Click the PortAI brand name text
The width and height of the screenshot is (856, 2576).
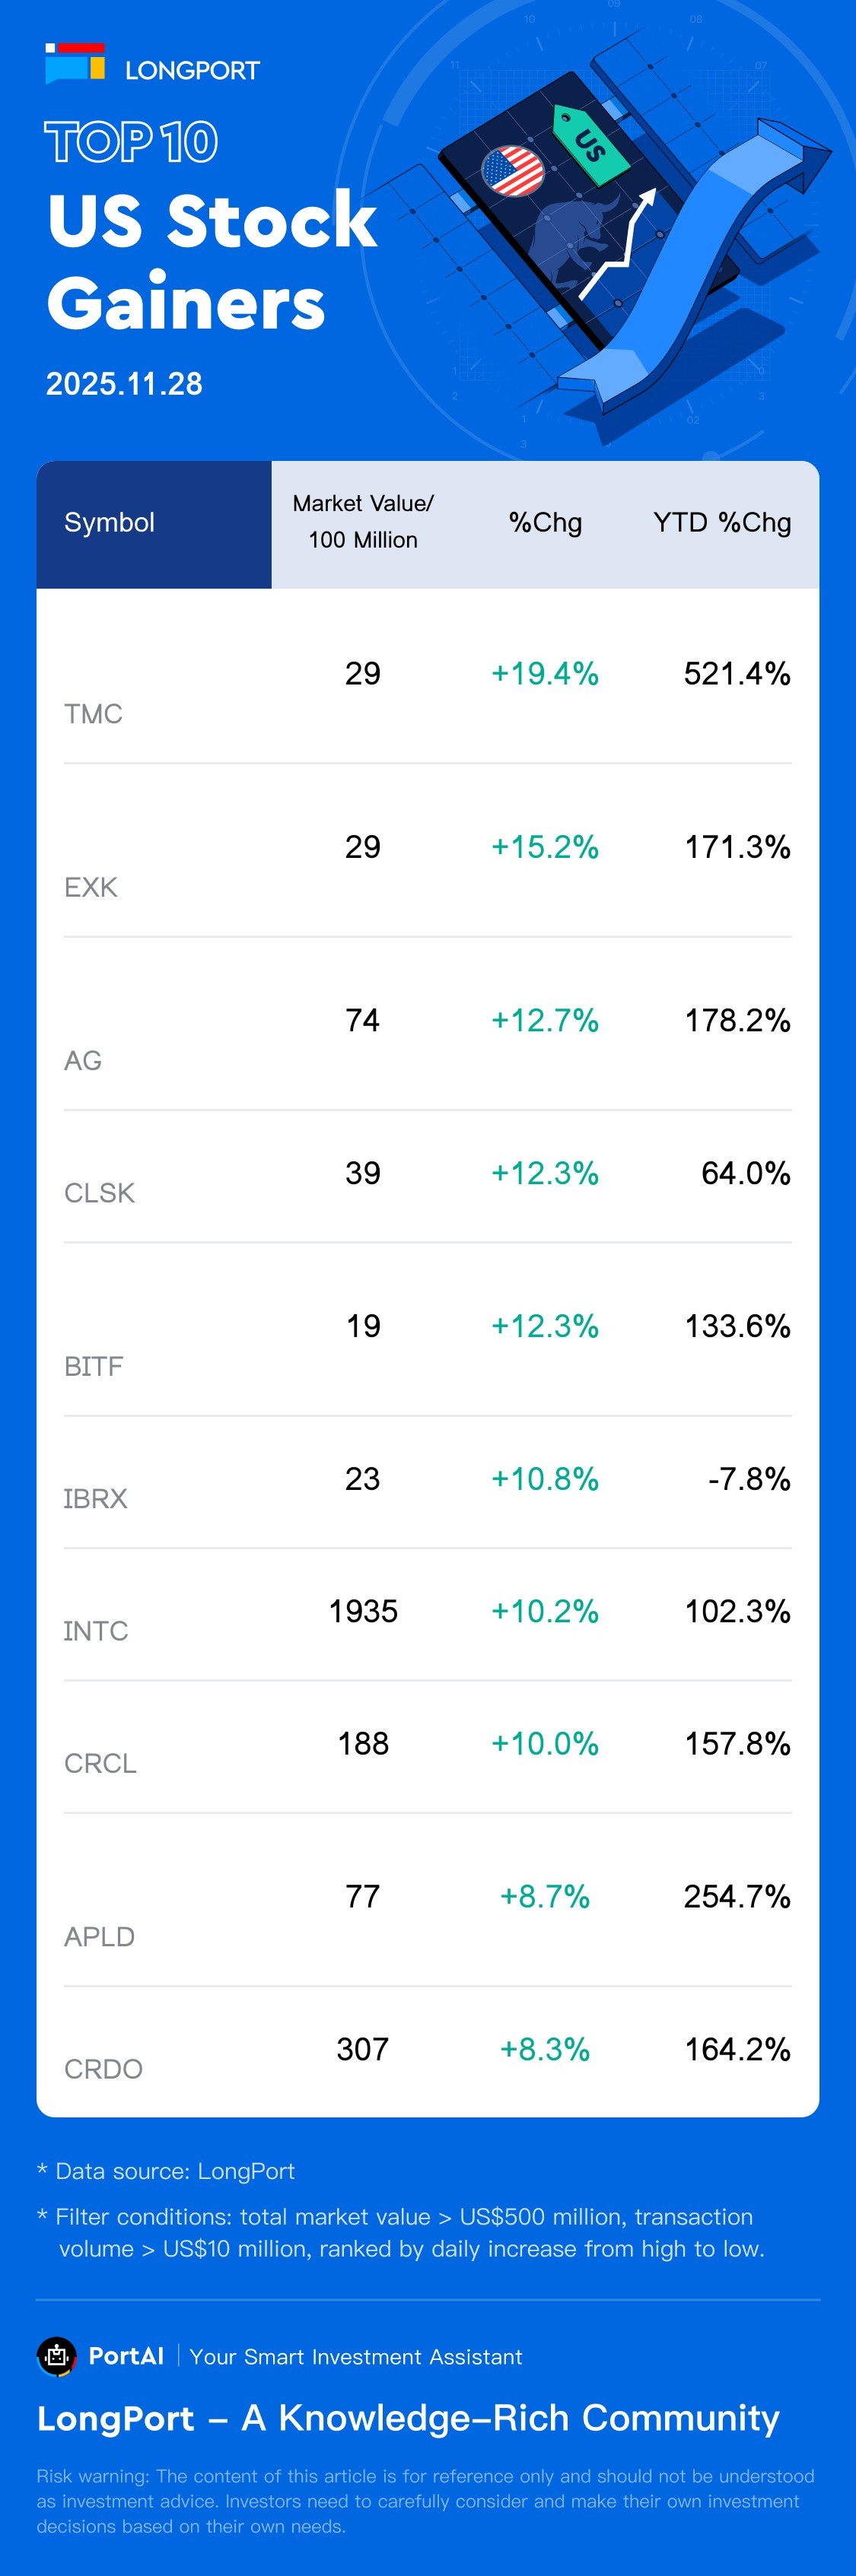tap(126, 2356)
